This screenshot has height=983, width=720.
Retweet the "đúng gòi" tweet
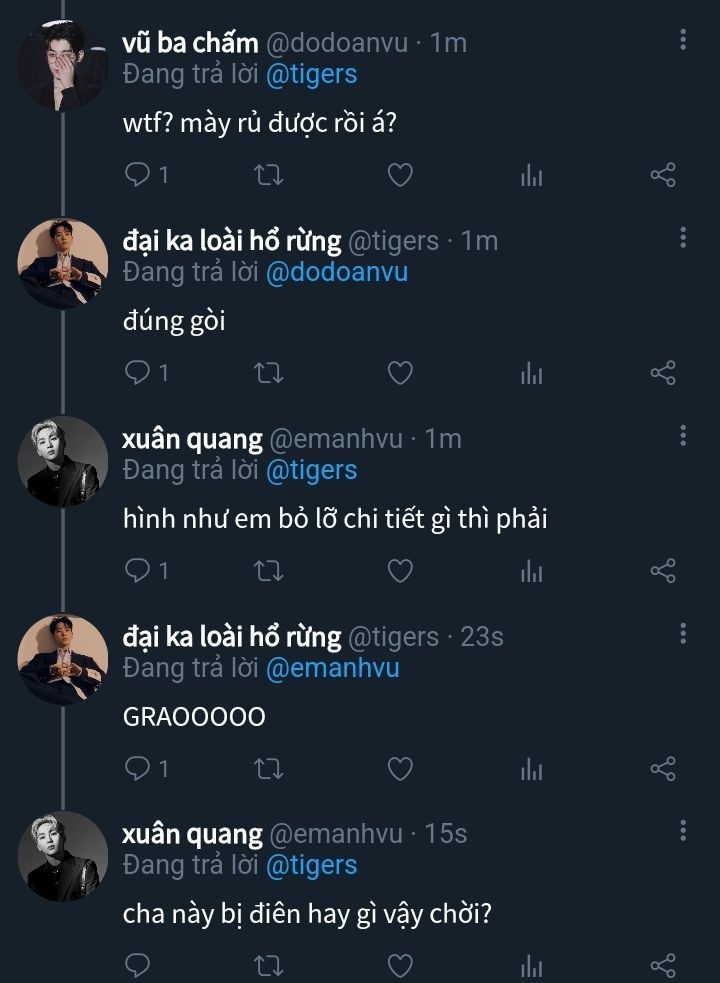[x=269, y=374]
